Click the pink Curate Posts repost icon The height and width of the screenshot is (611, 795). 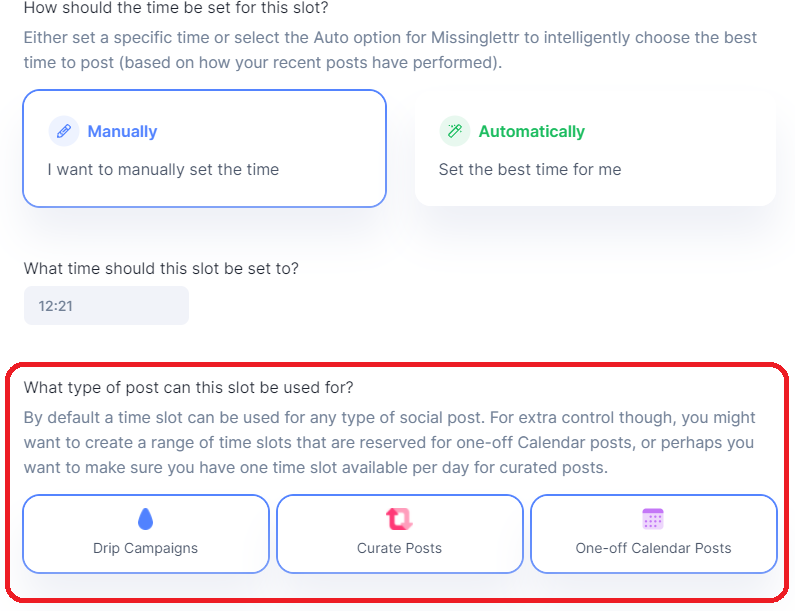(400, 519)
